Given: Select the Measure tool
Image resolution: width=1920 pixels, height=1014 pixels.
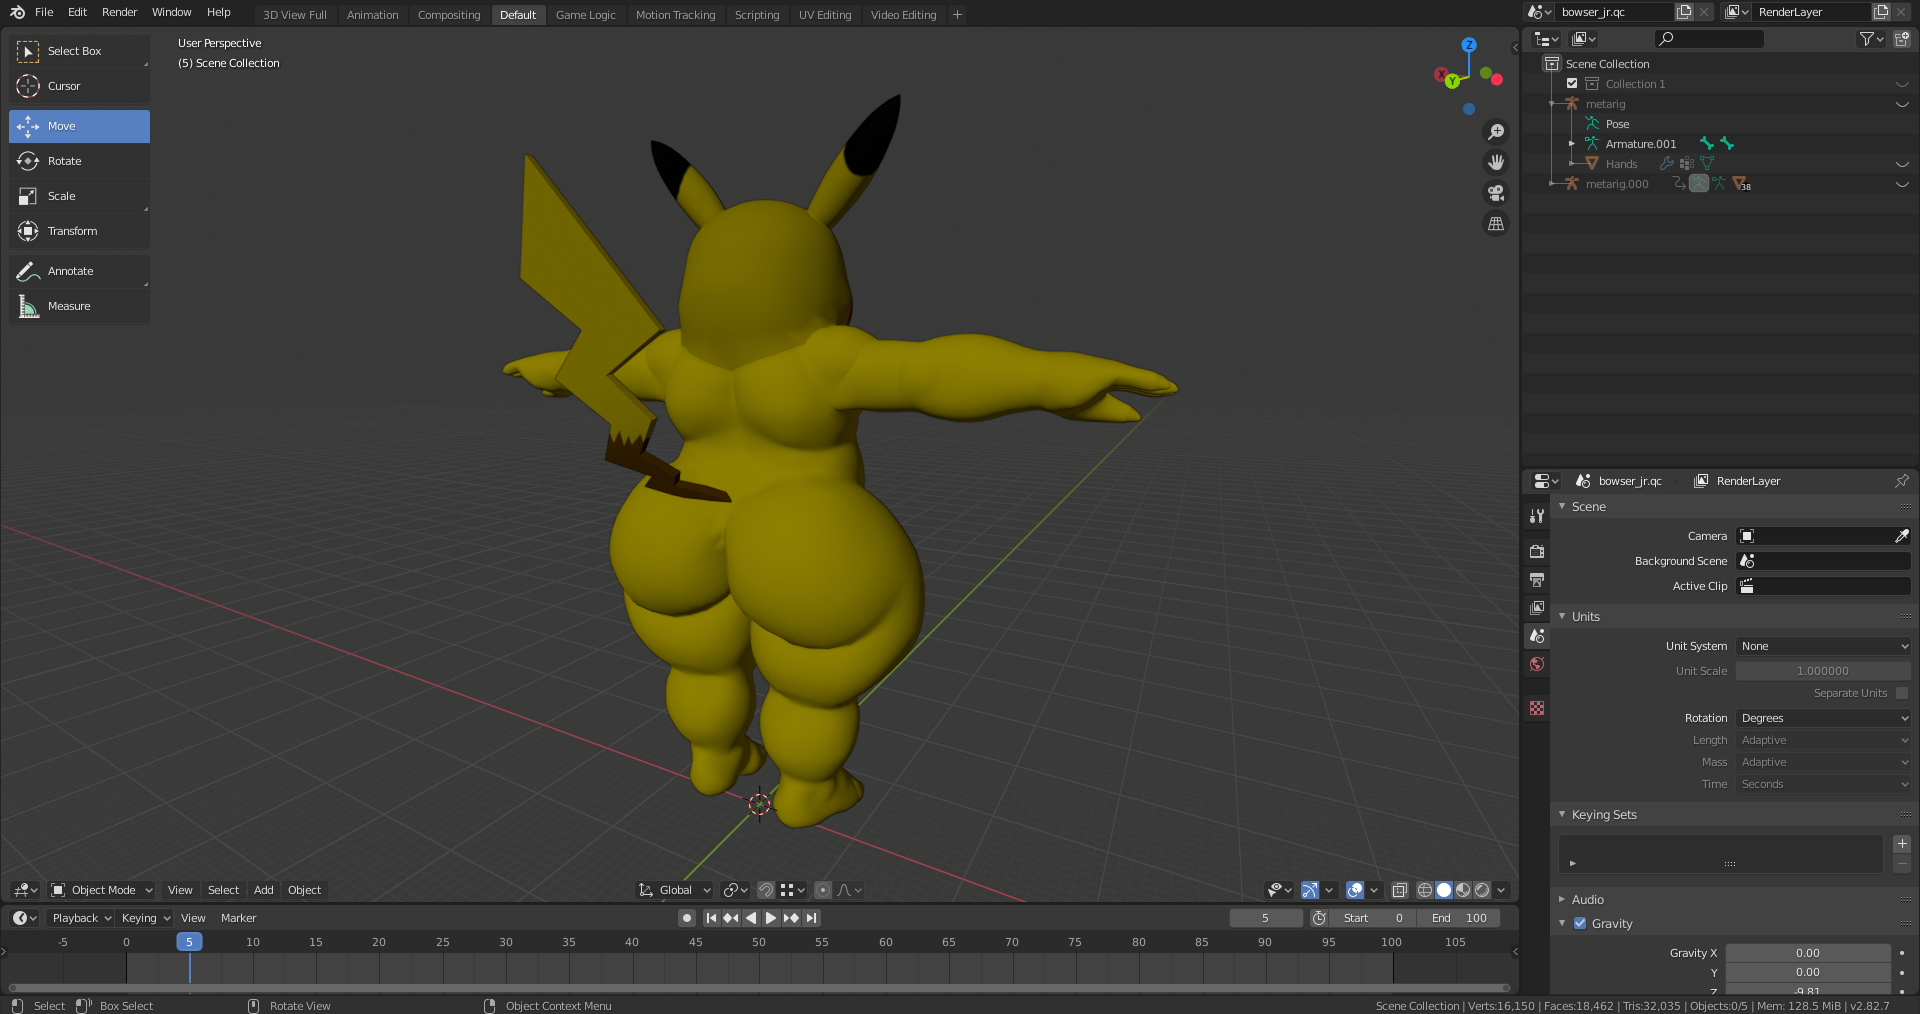Looking at the screenshot, I should [x=79, y=306].
